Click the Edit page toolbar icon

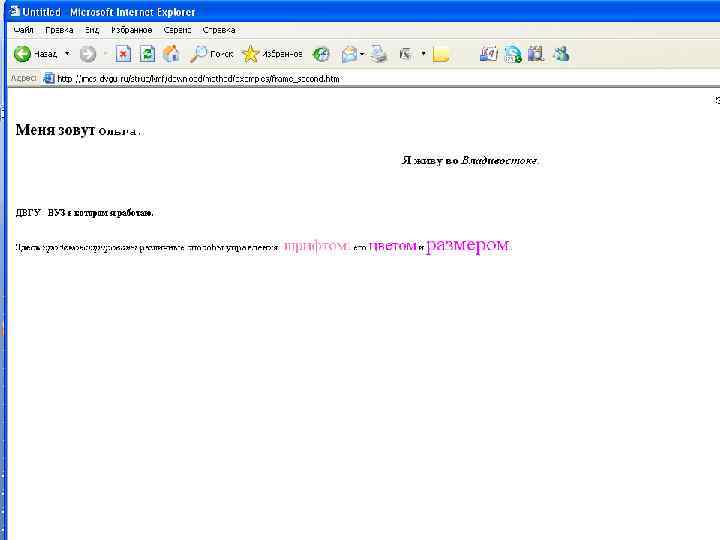click(x=406, y=55)
